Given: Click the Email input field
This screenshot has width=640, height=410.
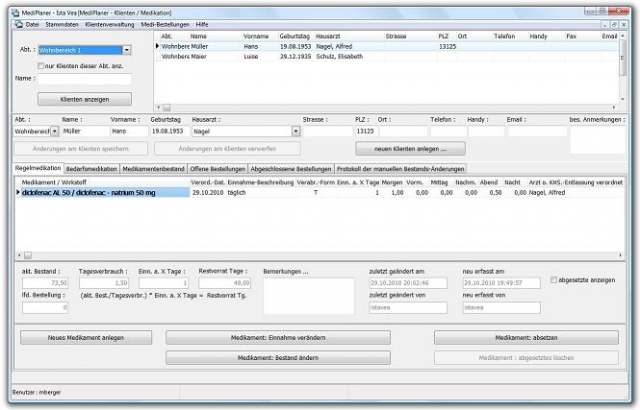Looking at the screenshot, I should tap(537, 131).
